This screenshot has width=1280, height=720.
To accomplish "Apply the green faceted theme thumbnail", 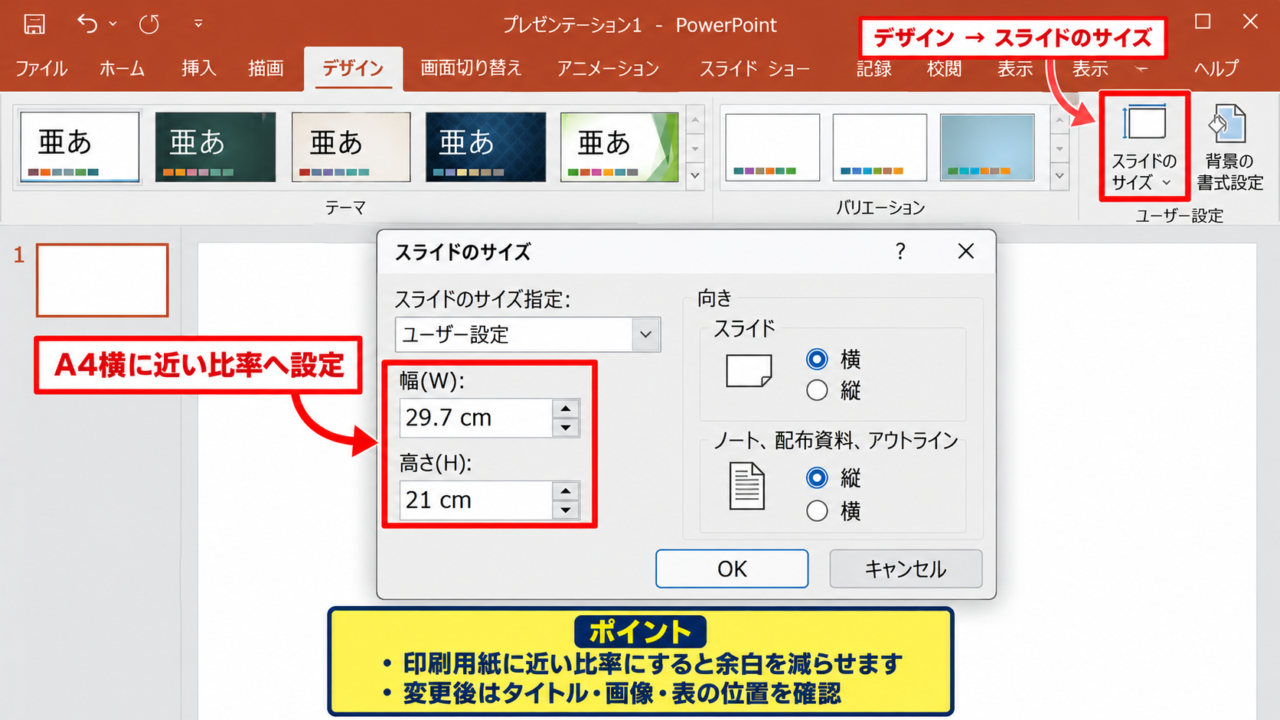I will [x=620, y=147].
